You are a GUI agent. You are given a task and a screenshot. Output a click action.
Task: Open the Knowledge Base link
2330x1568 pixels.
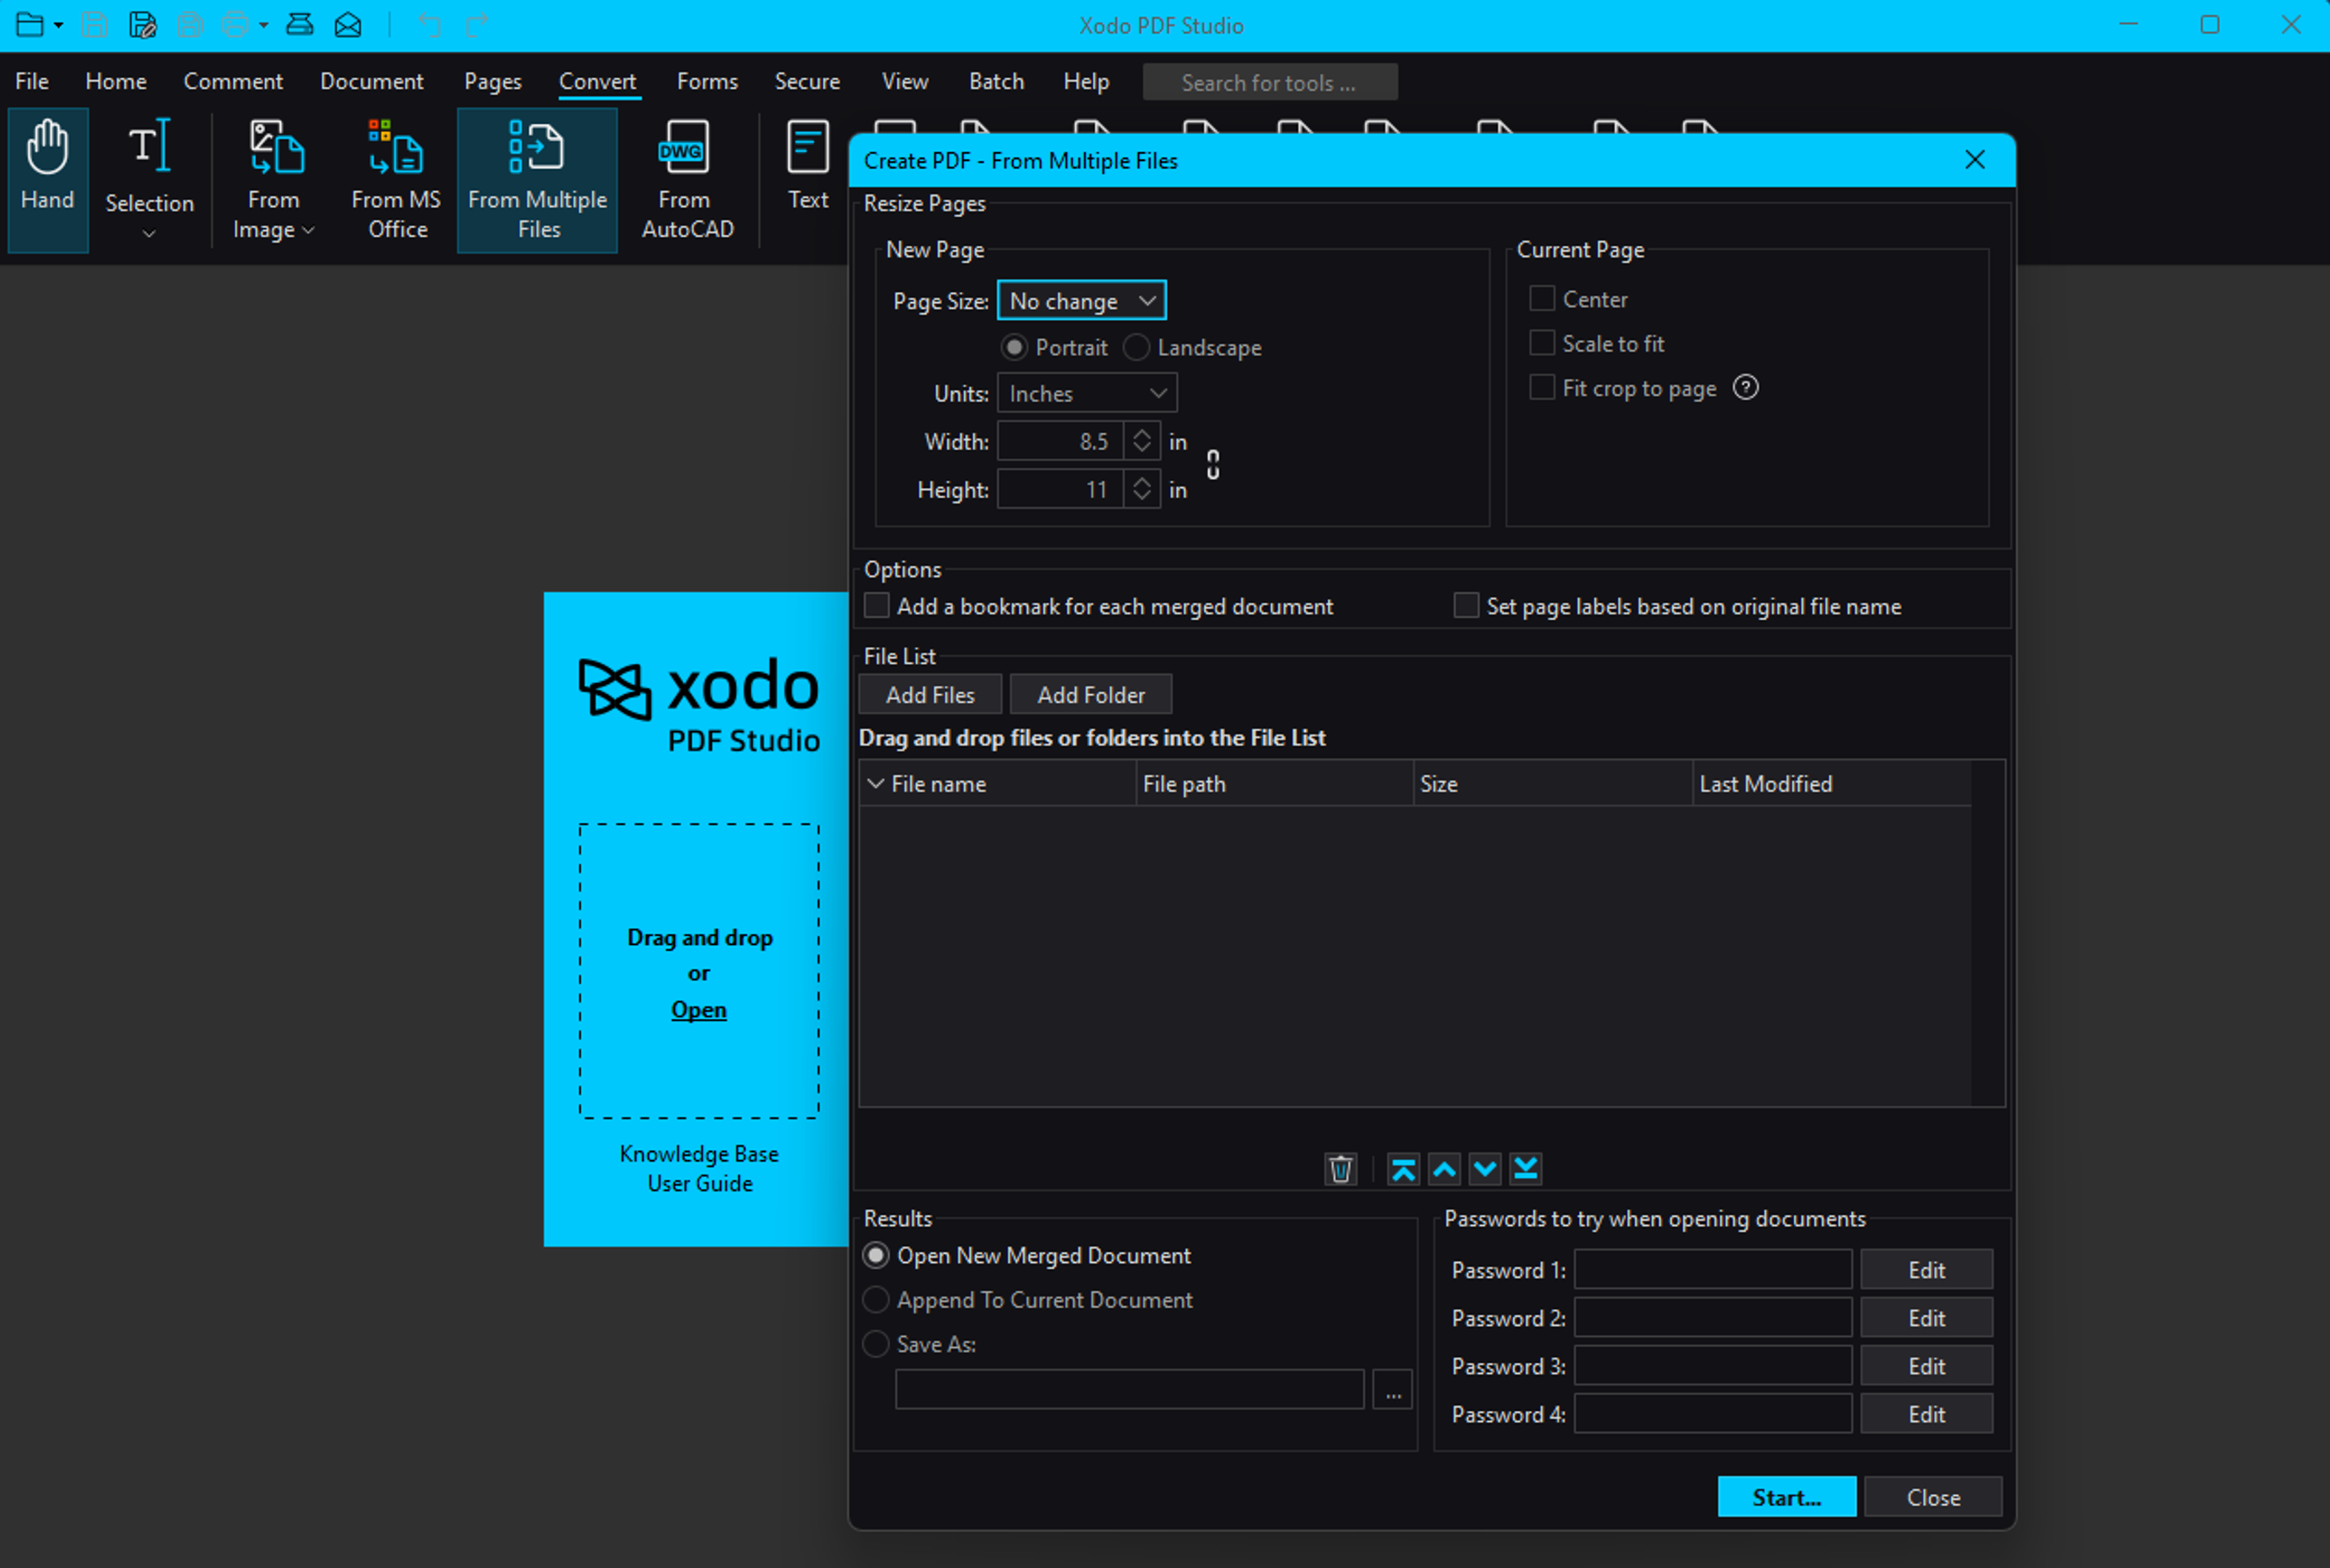(x=699, y=1153)
